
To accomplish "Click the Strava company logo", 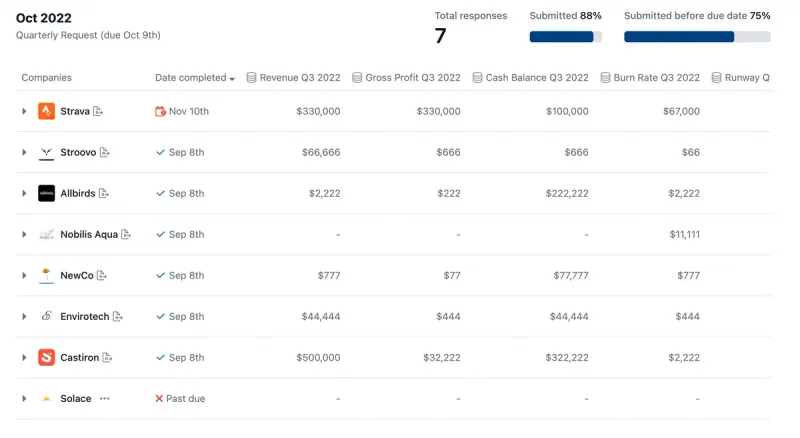I will point(46,111).
